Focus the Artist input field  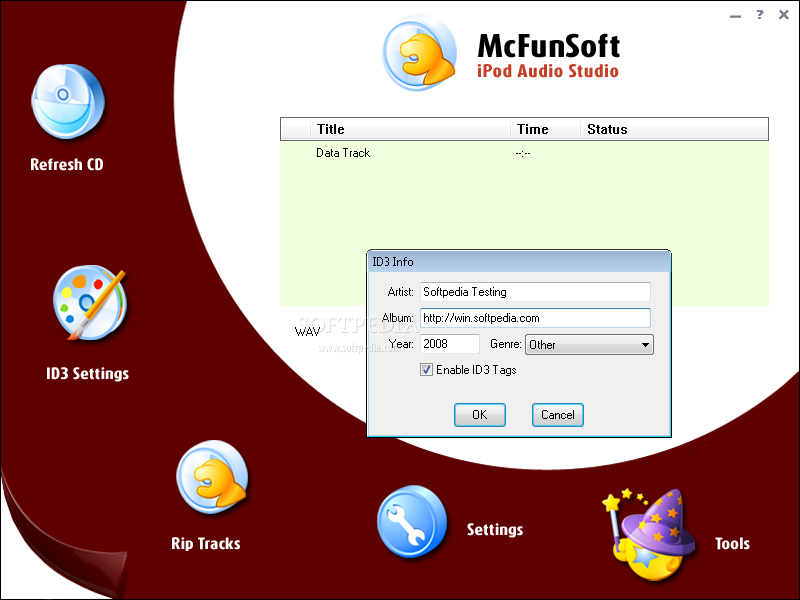[535, 292]
